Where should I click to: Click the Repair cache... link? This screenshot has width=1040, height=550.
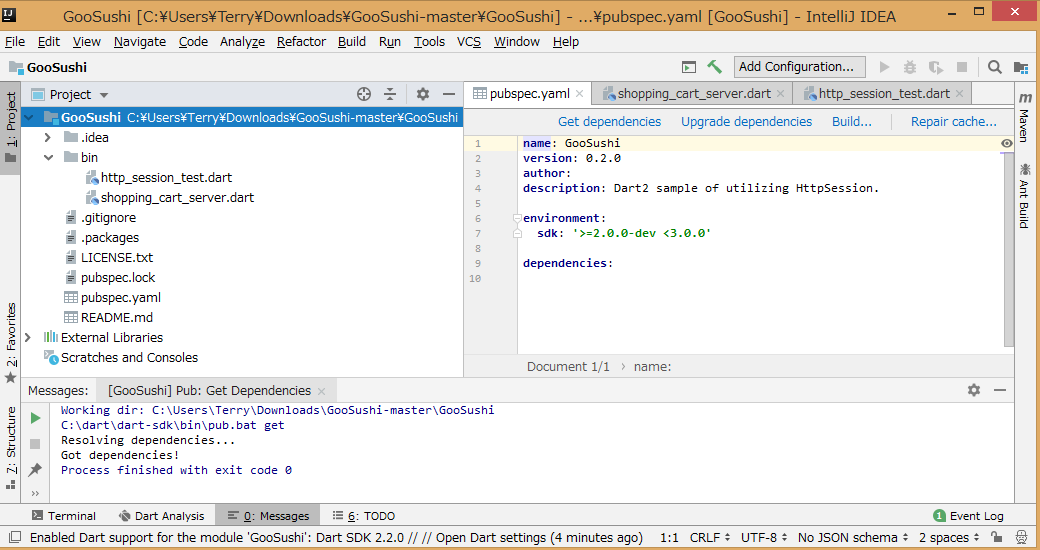954,121
